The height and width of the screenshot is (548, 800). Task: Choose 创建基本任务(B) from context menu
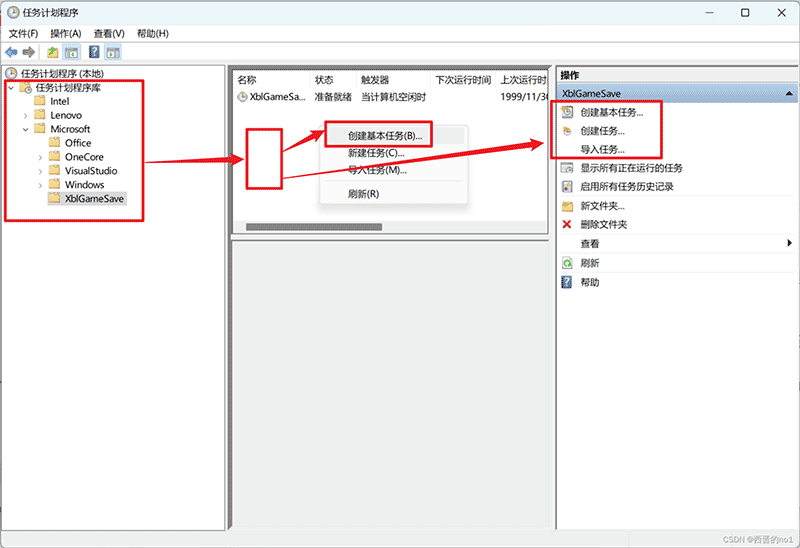pyautogui.click(x=384, y=135)
